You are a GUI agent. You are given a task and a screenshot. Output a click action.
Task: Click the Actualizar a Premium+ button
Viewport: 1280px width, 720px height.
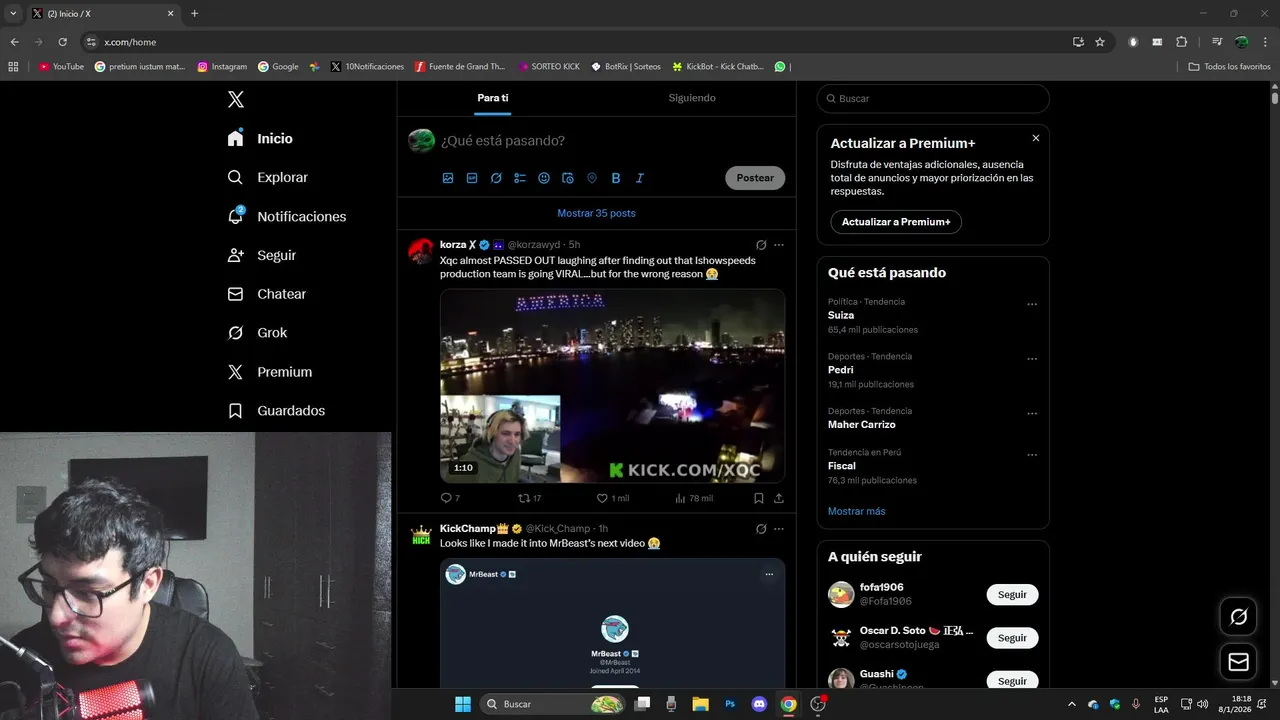(x=896, y=222)
